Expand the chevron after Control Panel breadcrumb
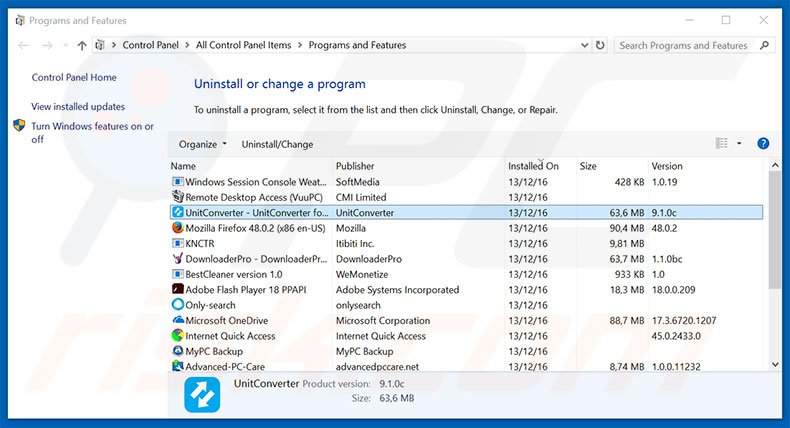Screen dimensions: 790x428 coord(187,45)
